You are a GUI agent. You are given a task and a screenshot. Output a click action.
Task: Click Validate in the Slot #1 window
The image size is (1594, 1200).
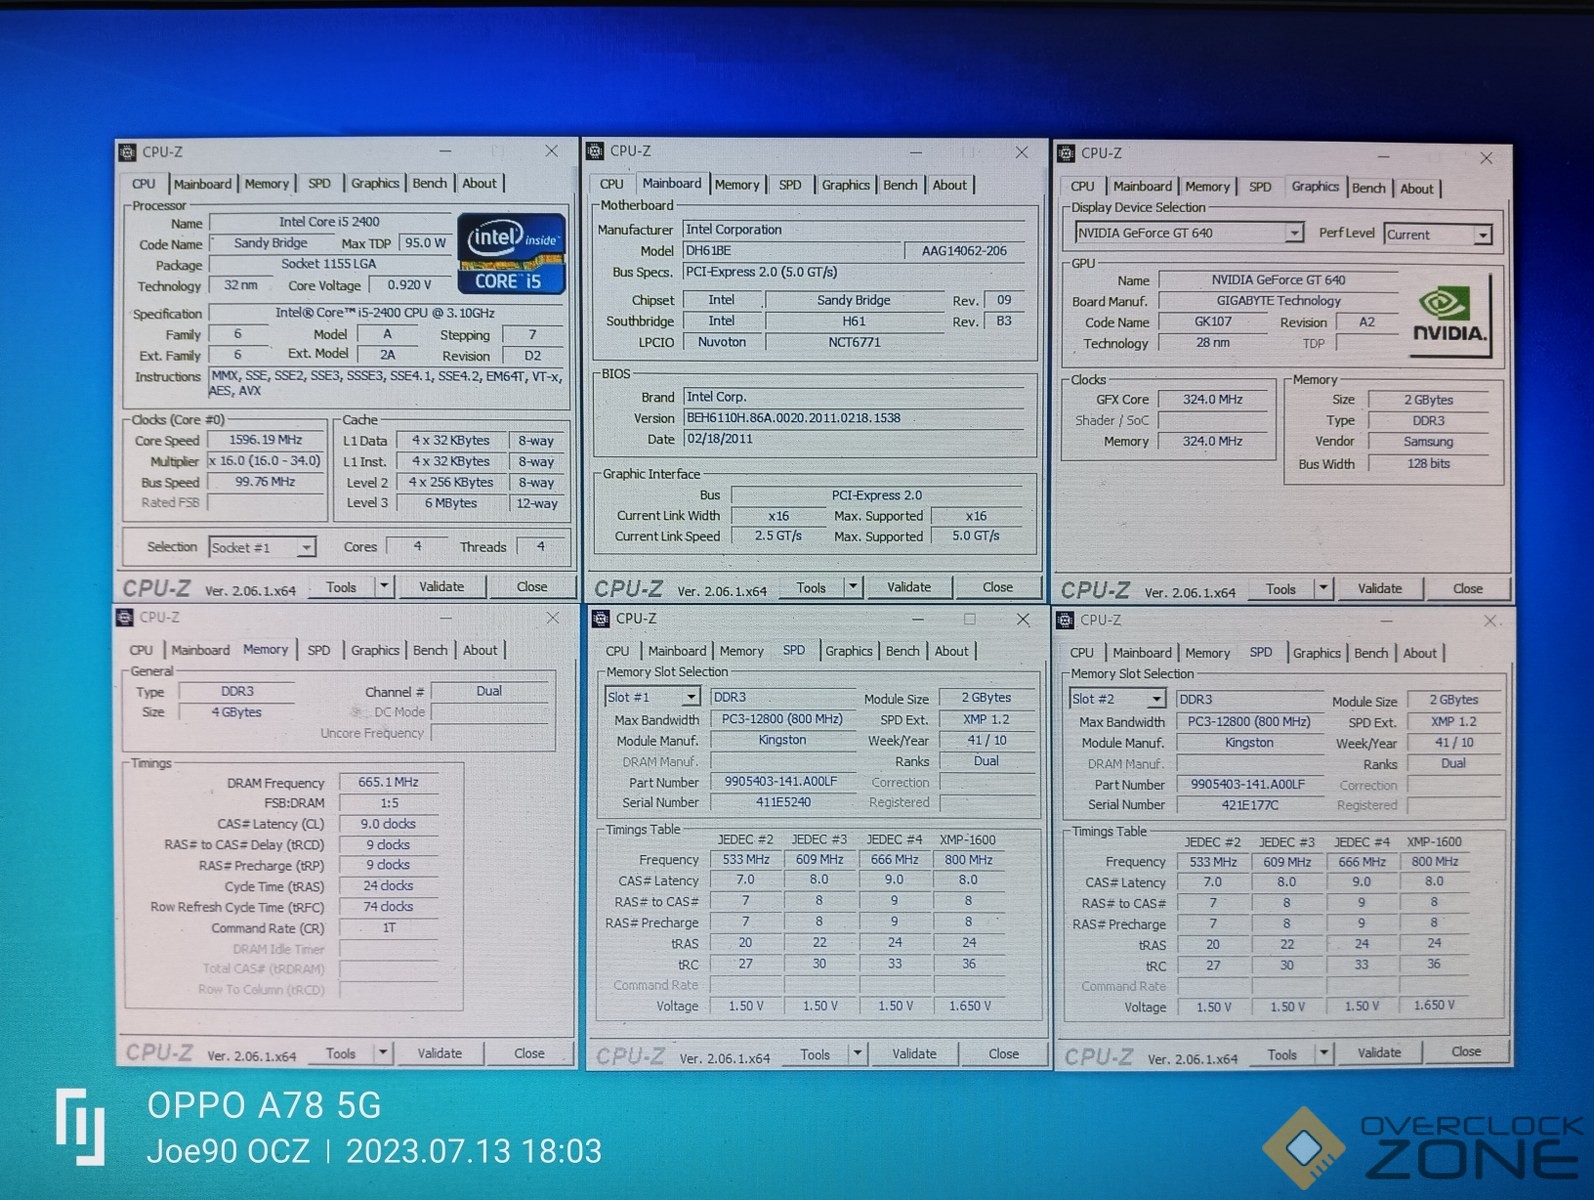914,1053
